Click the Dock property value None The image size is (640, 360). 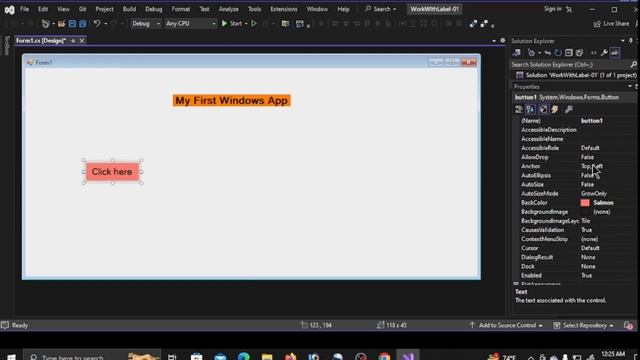(x=588, y=267)
